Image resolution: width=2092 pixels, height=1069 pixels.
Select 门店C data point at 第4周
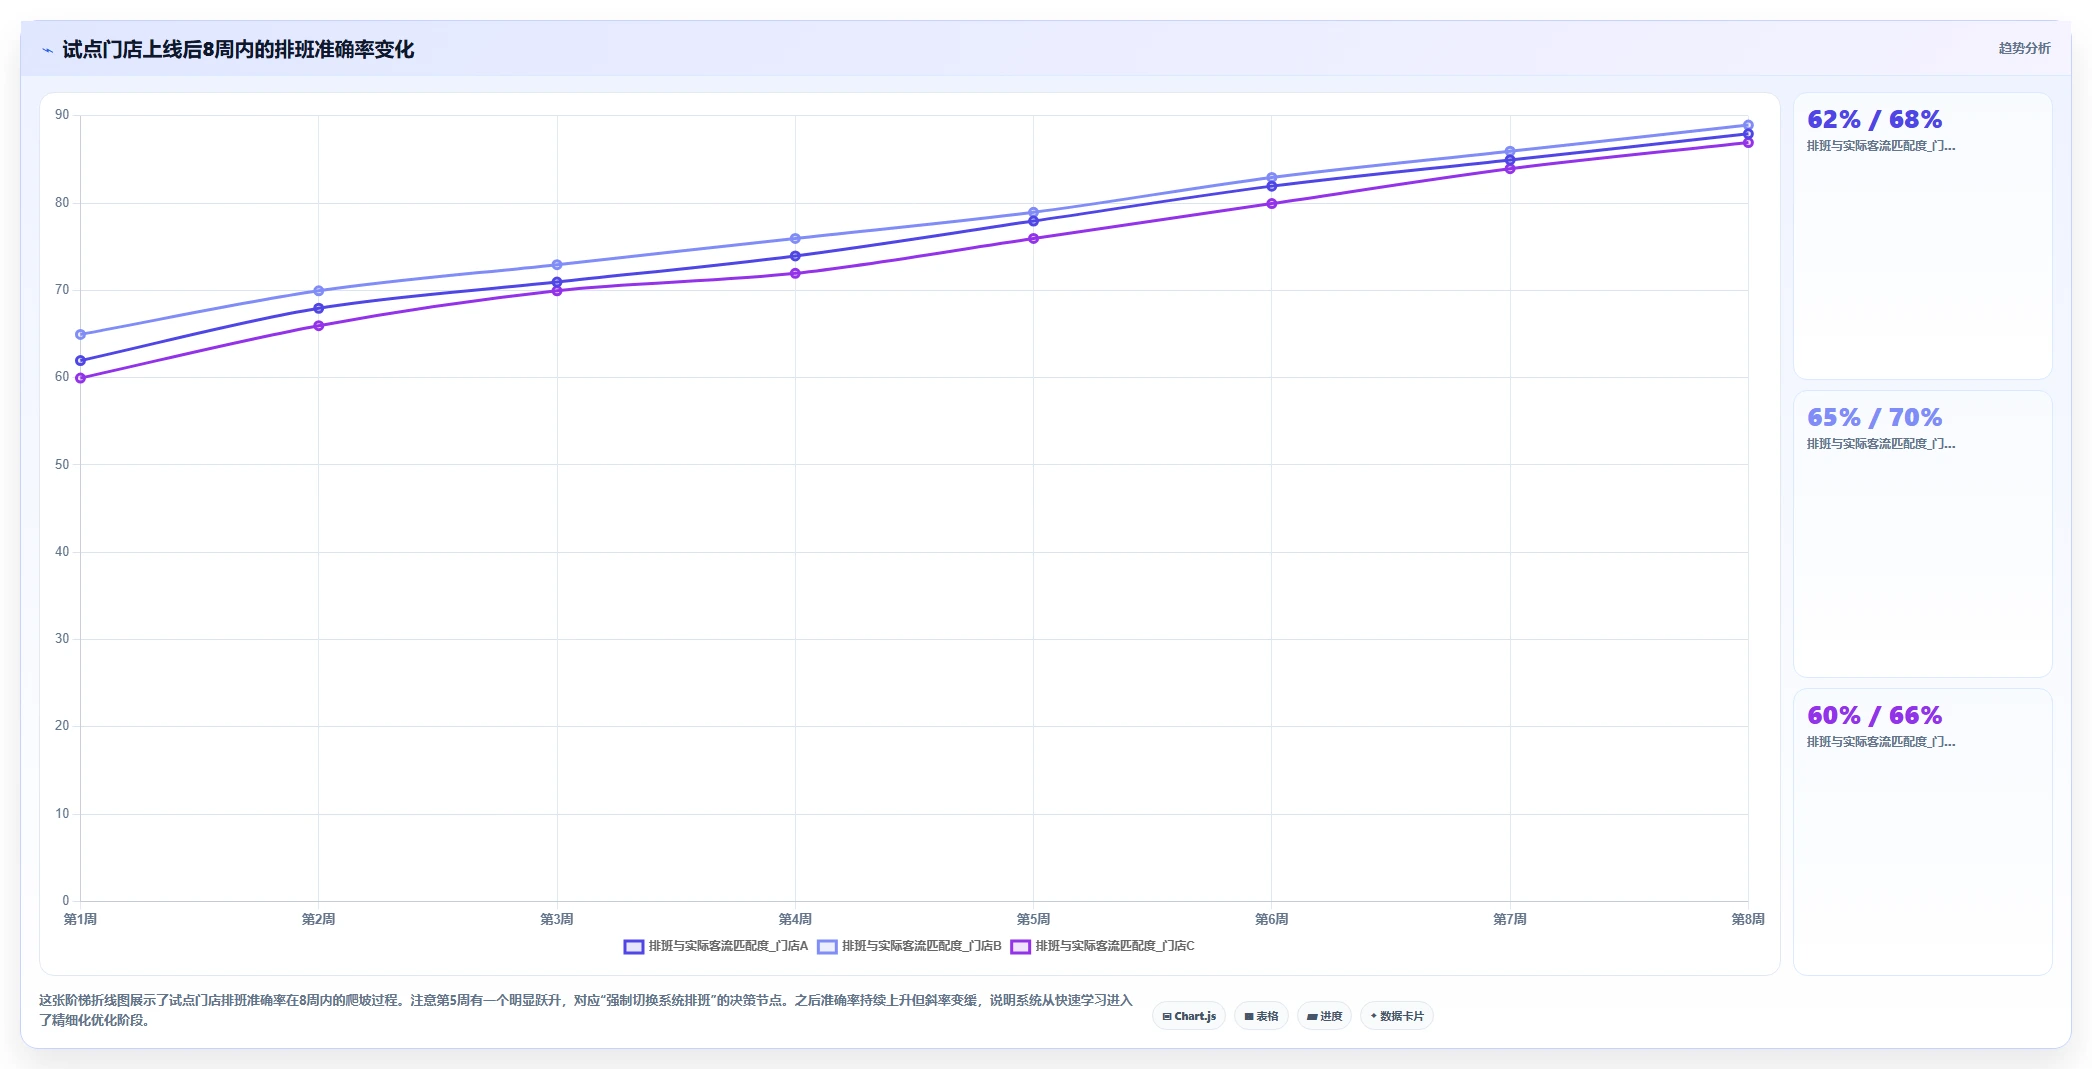click(x=795, y=273)
